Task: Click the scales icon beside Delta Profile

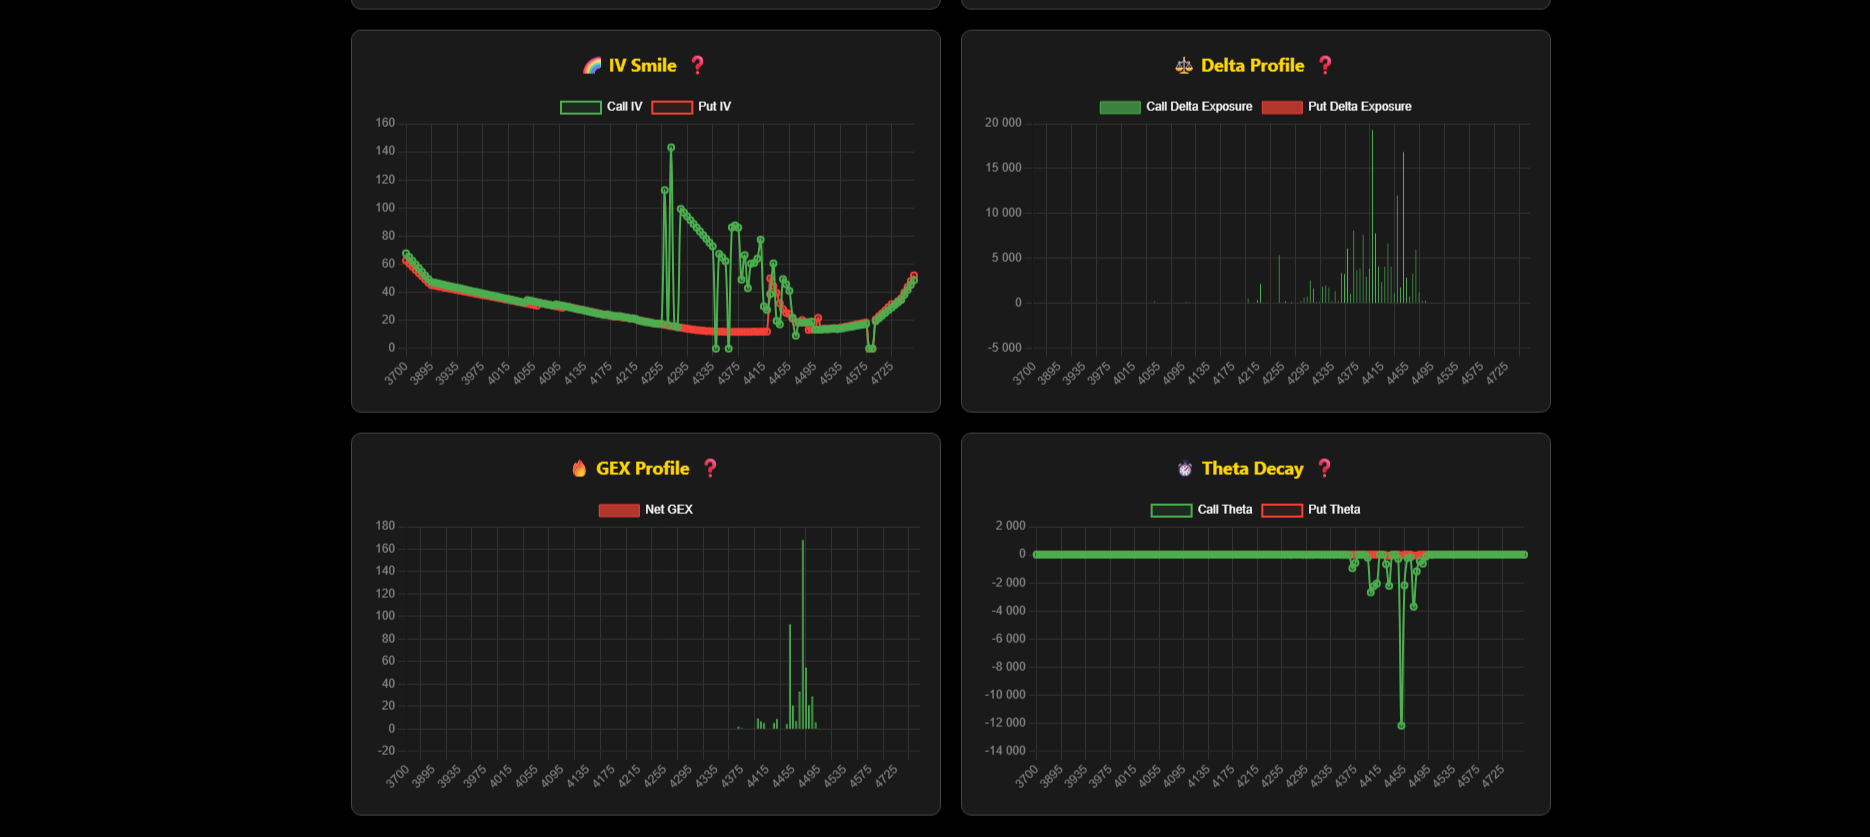Action: click(1184, 66)
